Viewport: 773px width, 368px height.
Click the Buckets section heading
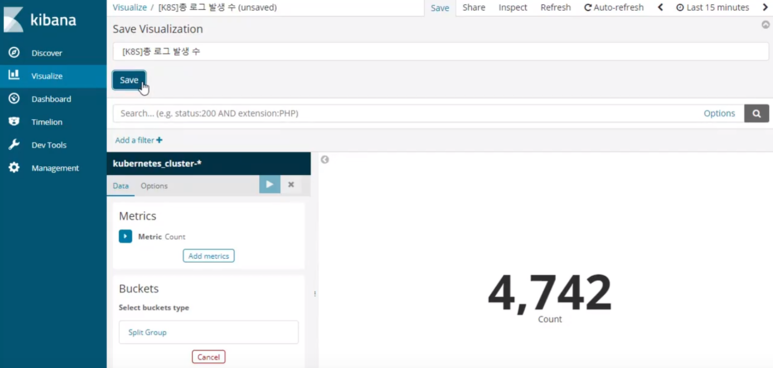tap(139, 289)
